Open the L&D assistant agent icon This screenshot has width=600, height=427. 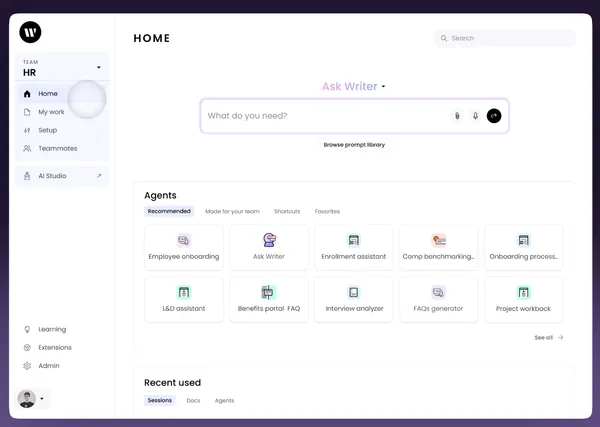184,293
